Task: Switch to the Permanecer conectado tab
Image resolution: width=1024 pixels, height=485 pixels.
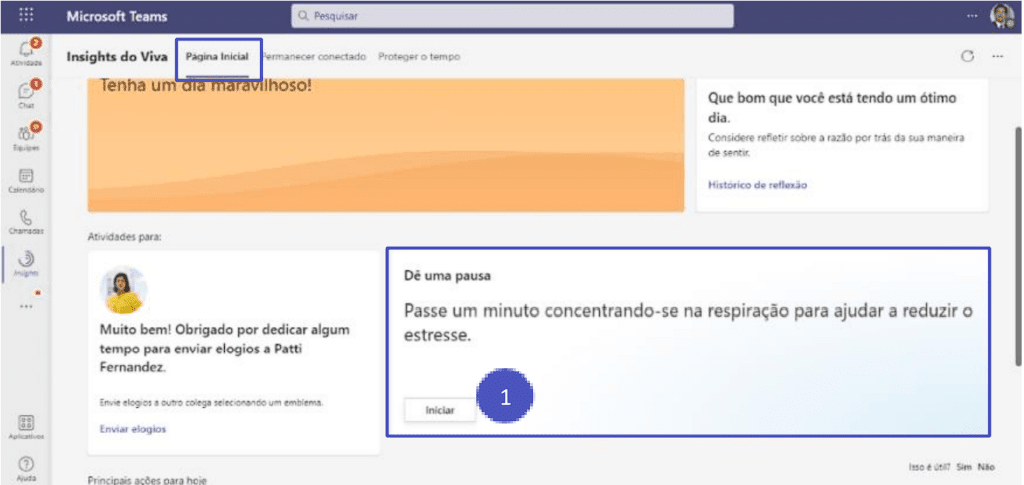Action: pyautogui.click(x=313, y=57)
